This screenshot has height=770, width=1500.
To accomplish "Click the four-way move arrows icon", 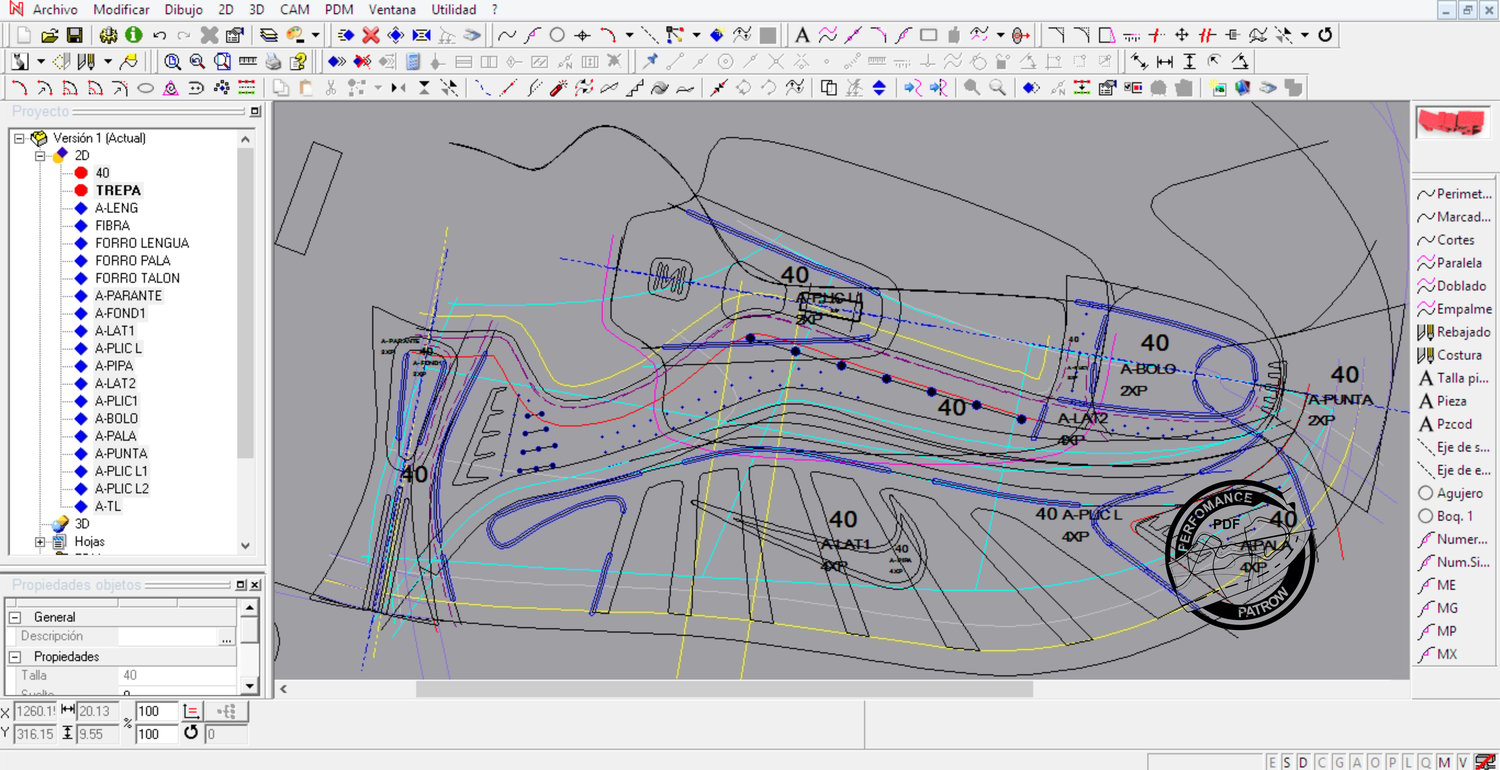I will tap(1182, 35).
